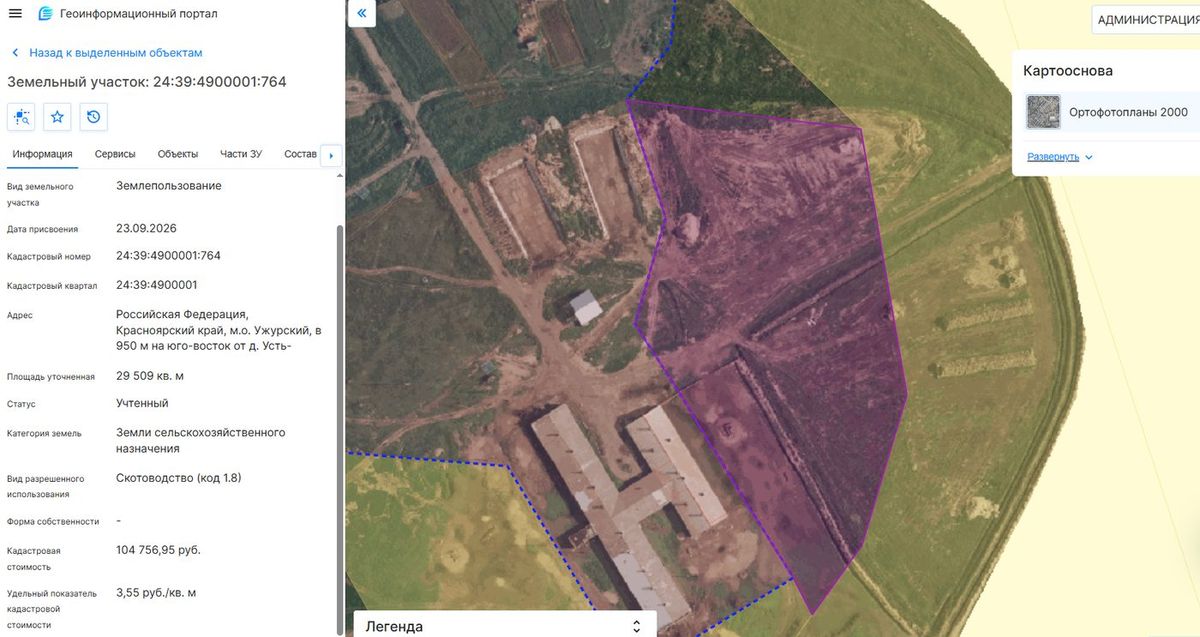Viewport: 1200px width, 637px height.
Task: Toggle the Легенда panel expander arrows
Action: click(636, 626)
